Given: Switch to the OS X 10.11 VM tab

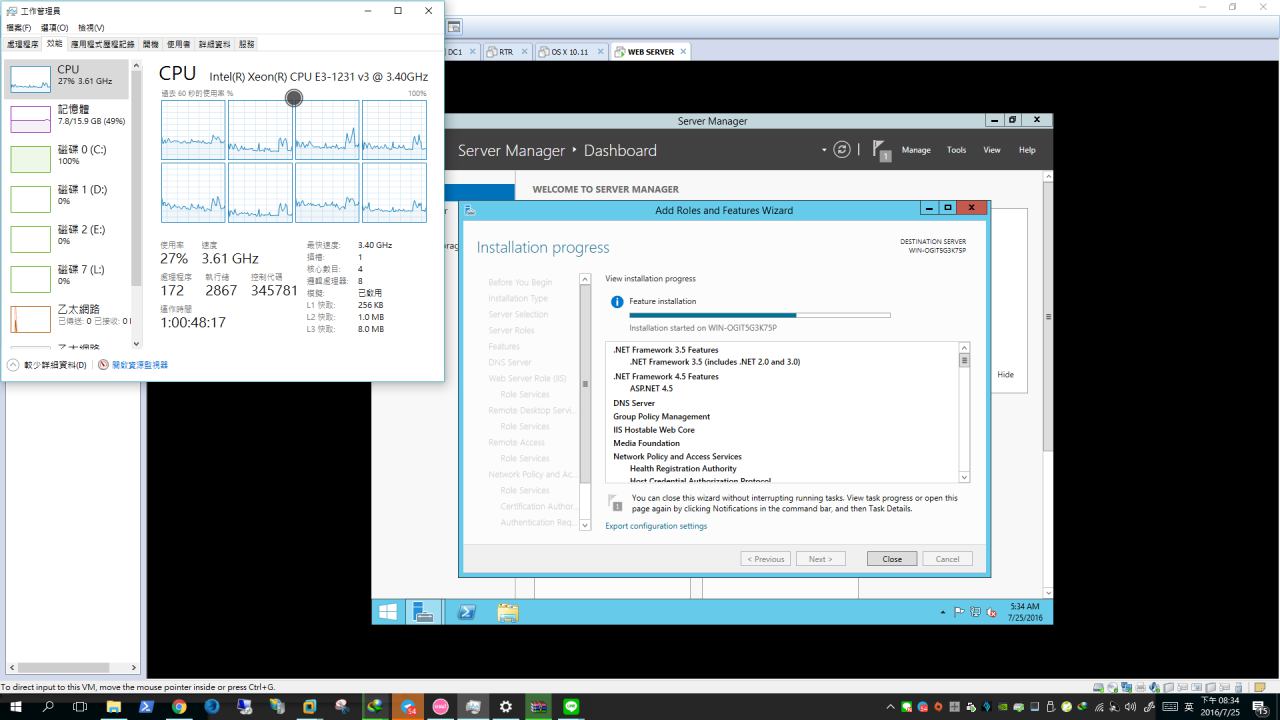Looking at the screenshot, I should point(569,52).
